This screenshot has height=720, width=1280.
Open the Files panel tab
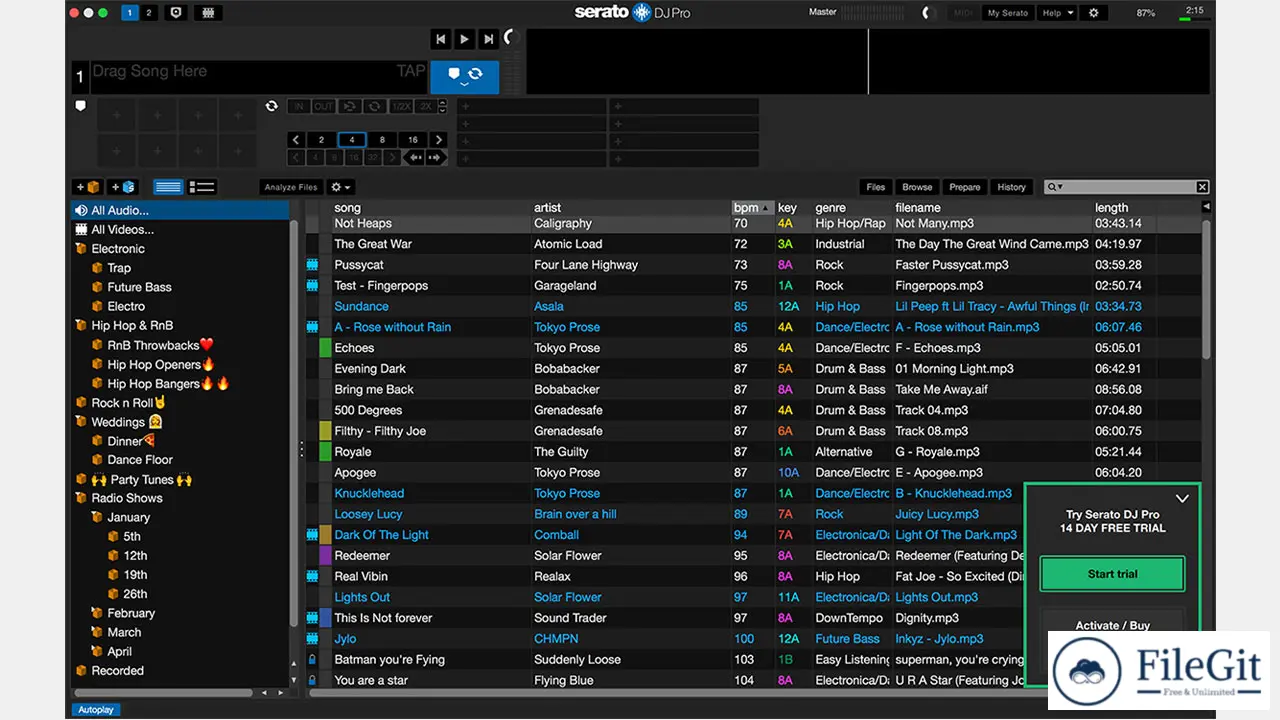[x=876, y=187]
